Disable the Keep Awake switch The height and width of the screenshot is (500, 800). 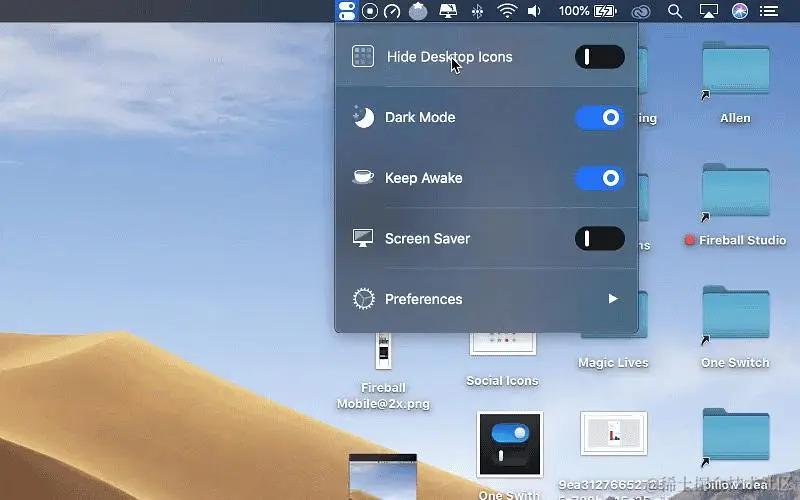point(599,178)
